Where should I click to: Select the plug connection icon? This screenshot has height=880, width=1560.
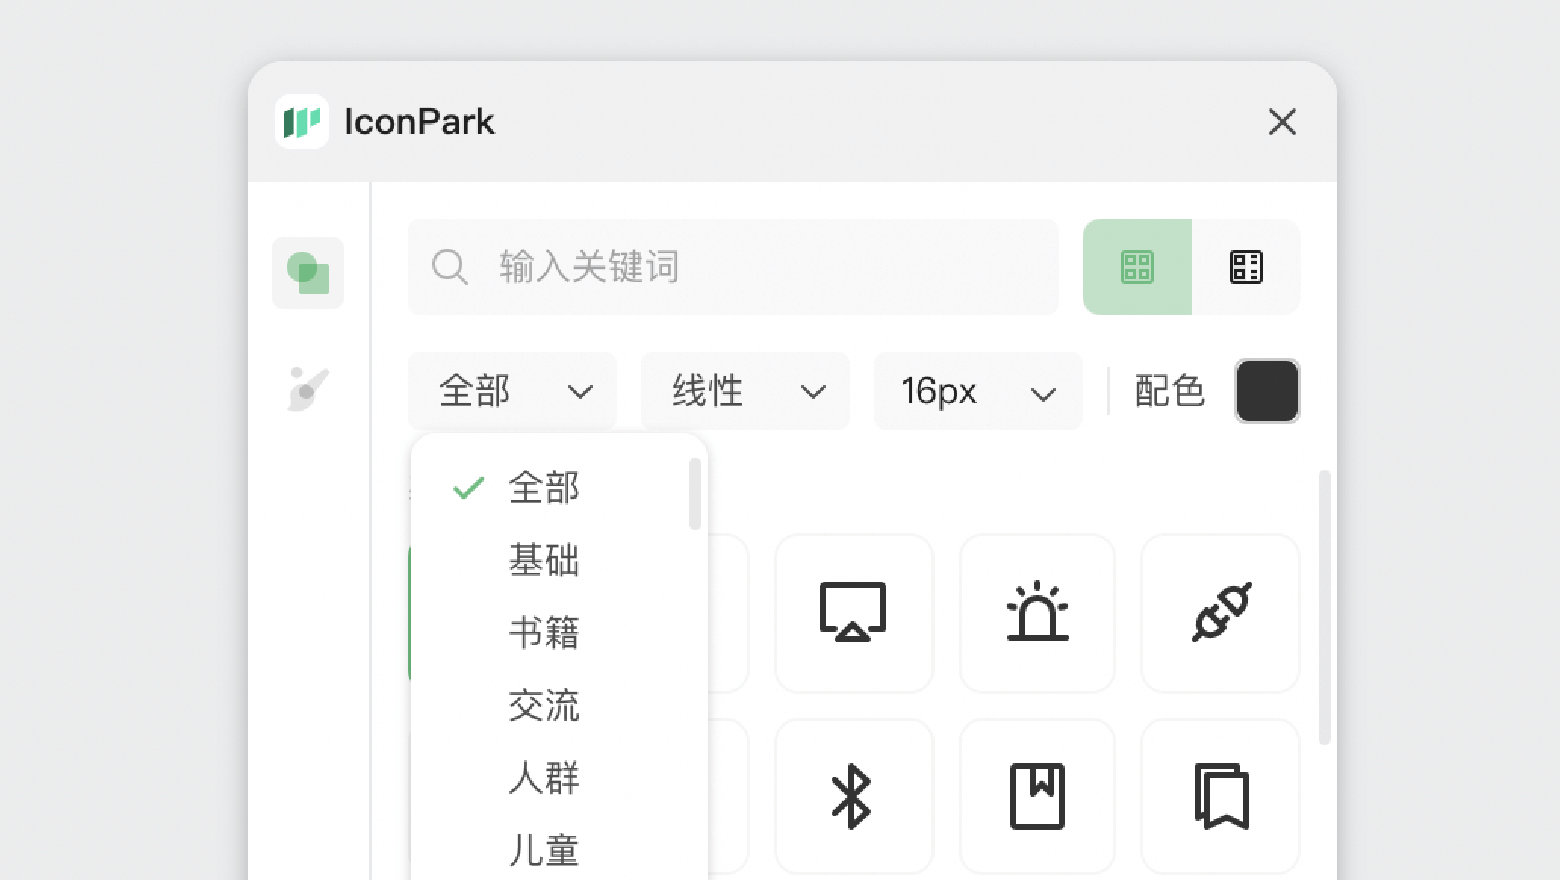click(1220, 613)
